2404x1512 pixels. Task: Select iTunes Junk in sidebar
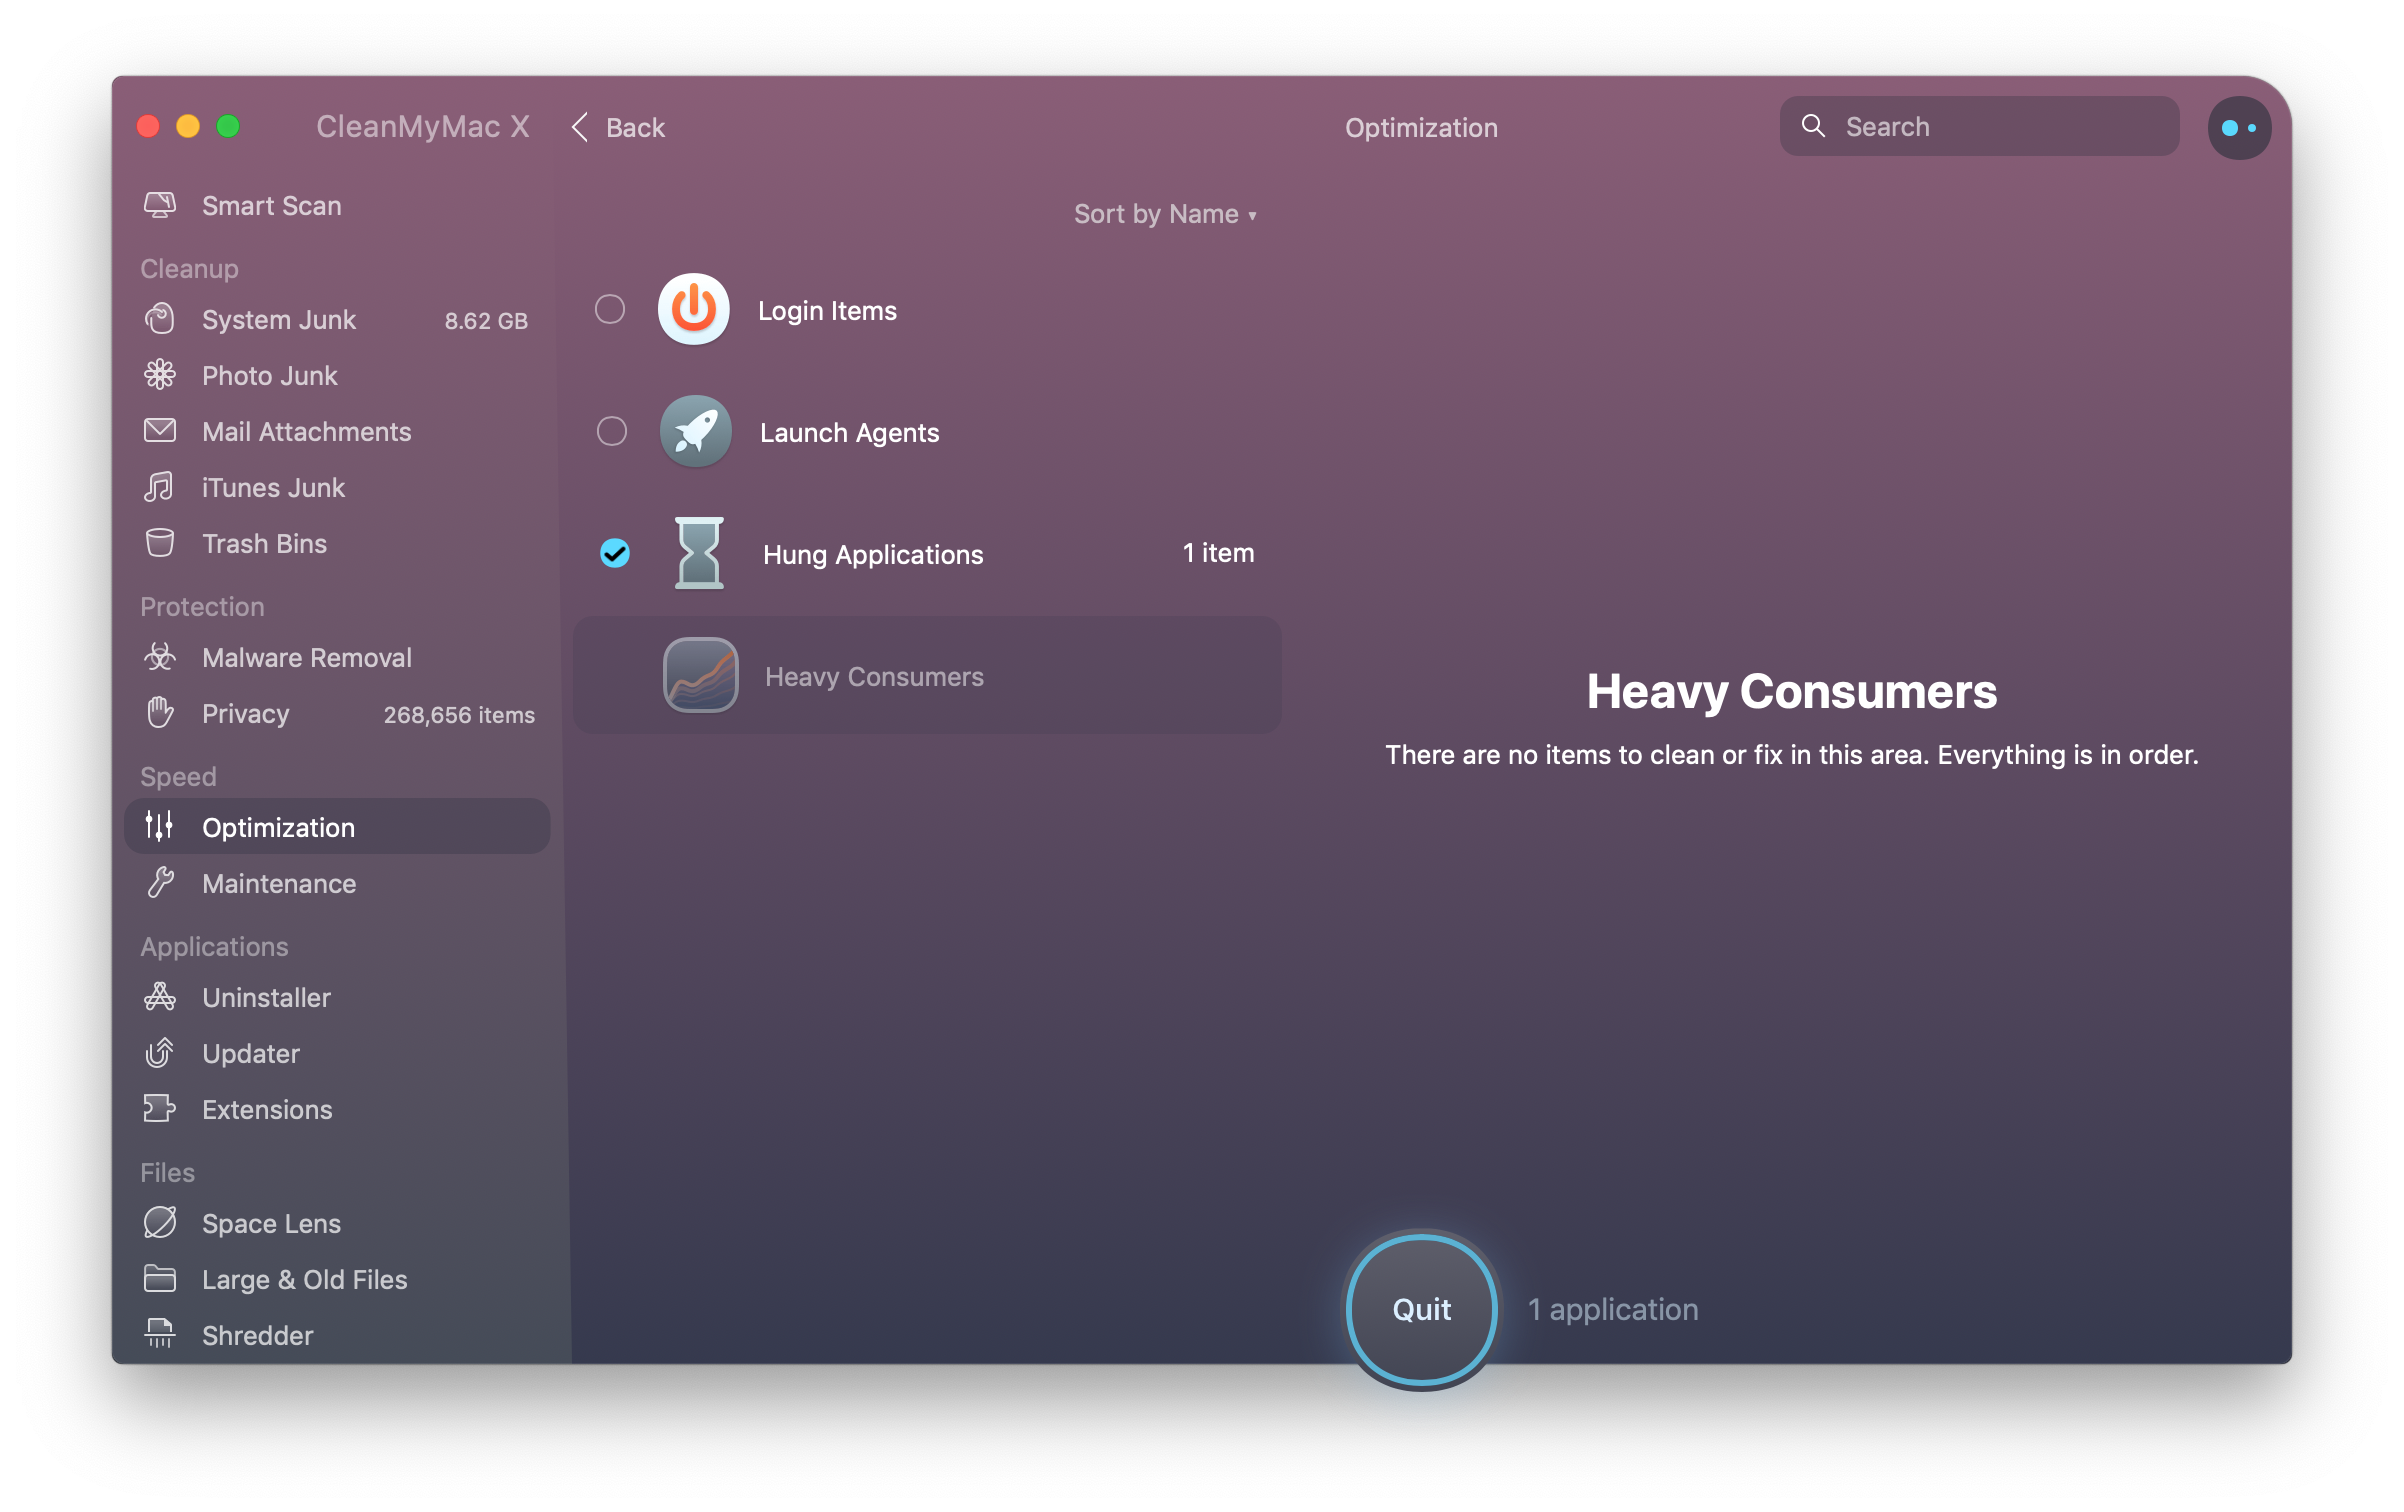pyautogui.click(x=337, y=487)
